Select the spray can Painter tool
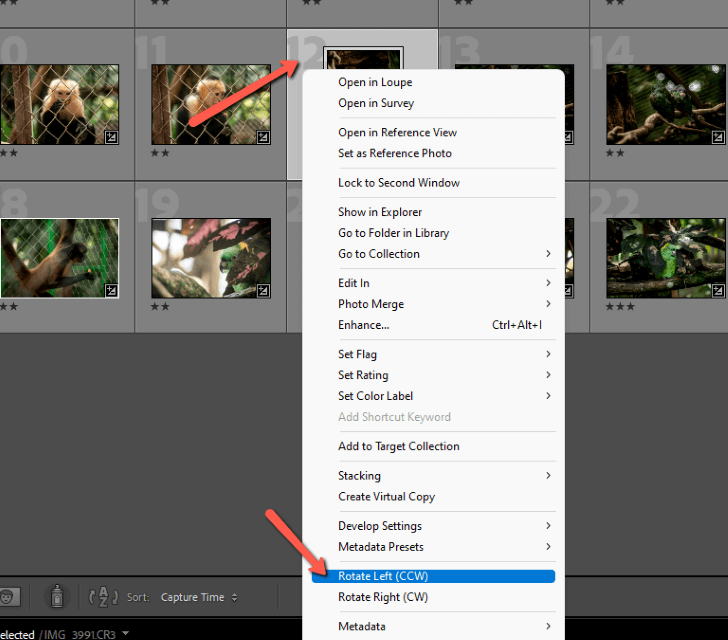This screenshot has width=728, height=640. 57,596
